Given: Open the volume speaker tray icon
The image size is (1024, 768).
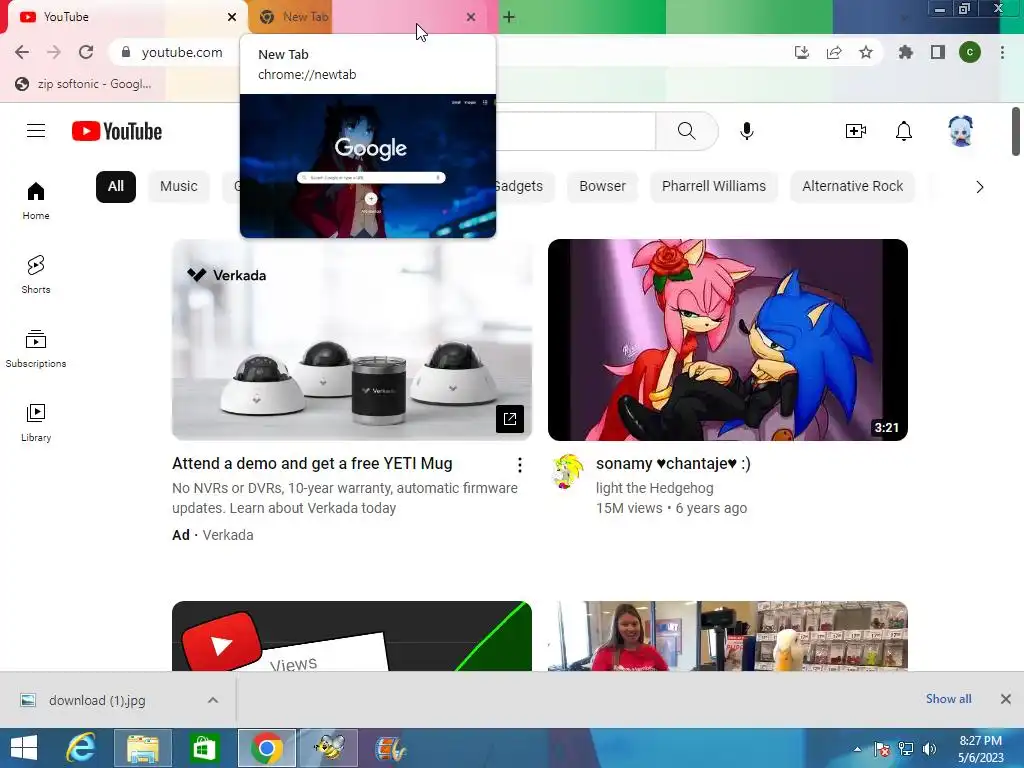Looking at the screenshot, I should tap(929, 748).
